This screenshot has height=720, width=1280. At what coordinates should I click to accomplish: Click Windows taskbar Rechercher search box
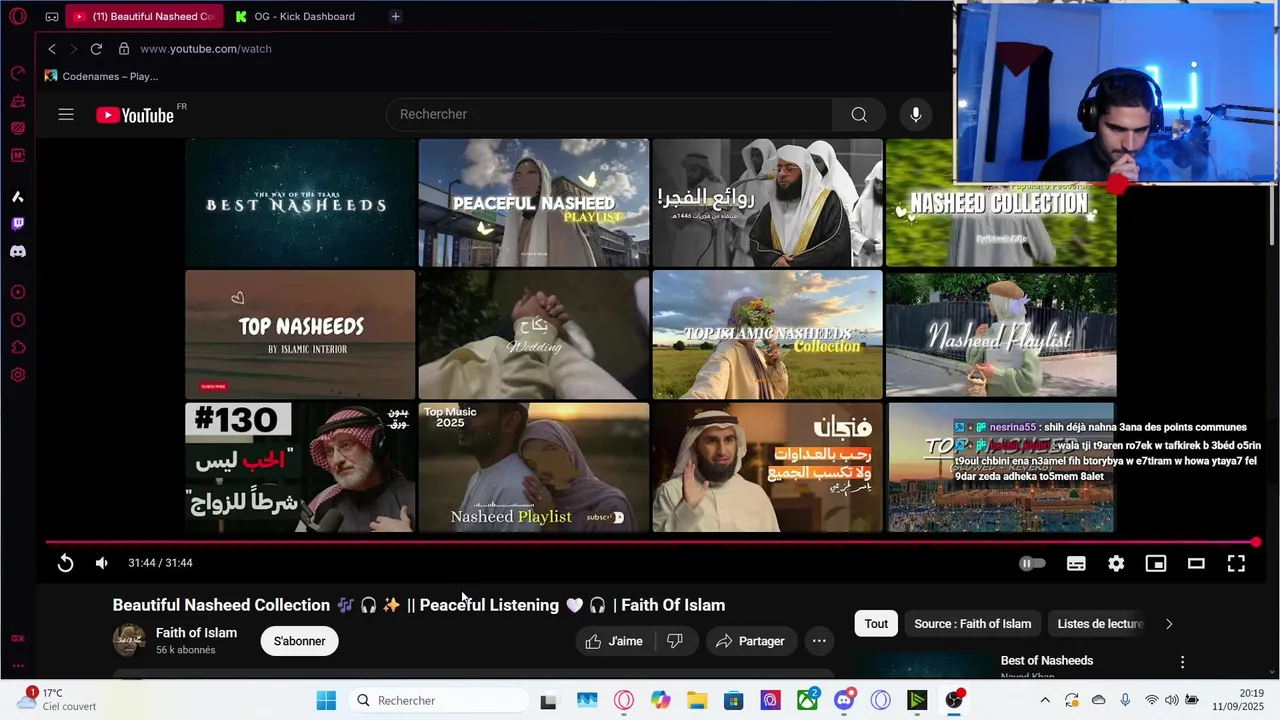click(437, 700)
